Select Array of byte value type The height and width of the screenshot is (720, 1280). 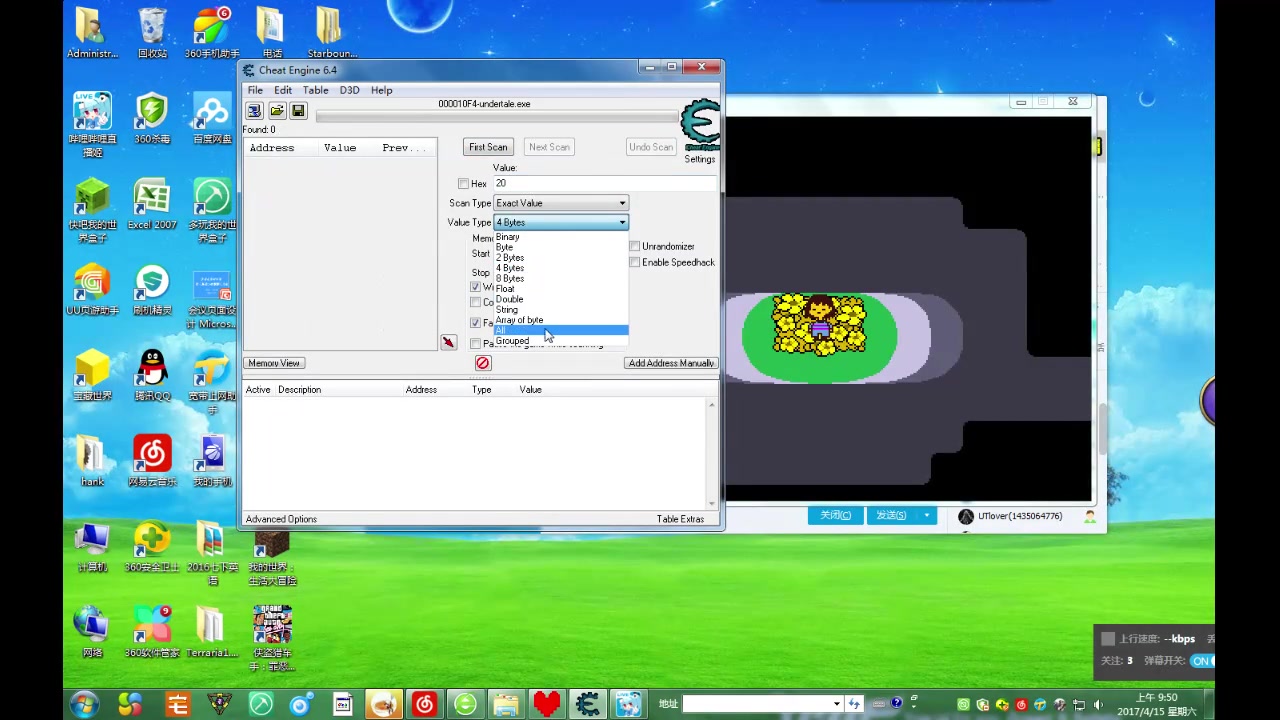tap(561, 320)
